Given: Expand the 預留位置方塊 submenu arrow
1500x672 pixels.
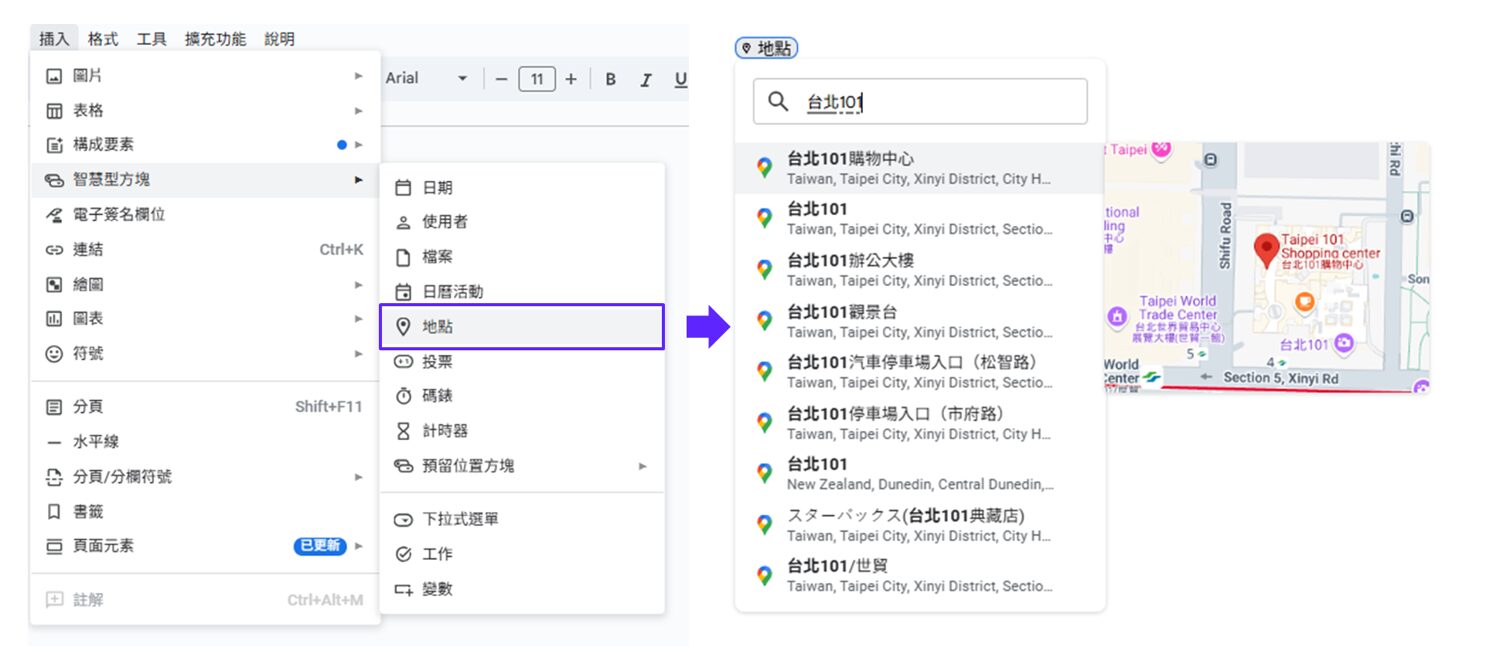Looking at the screenshot, I should tap(643, 466).
